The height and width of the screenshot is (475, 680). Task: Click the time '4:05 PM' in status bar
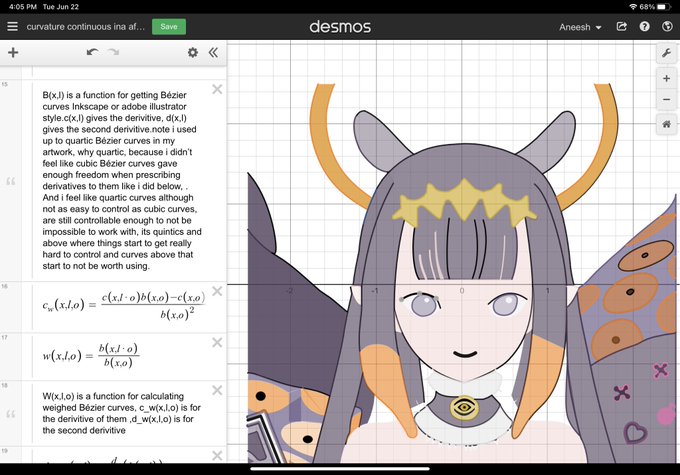23,7
